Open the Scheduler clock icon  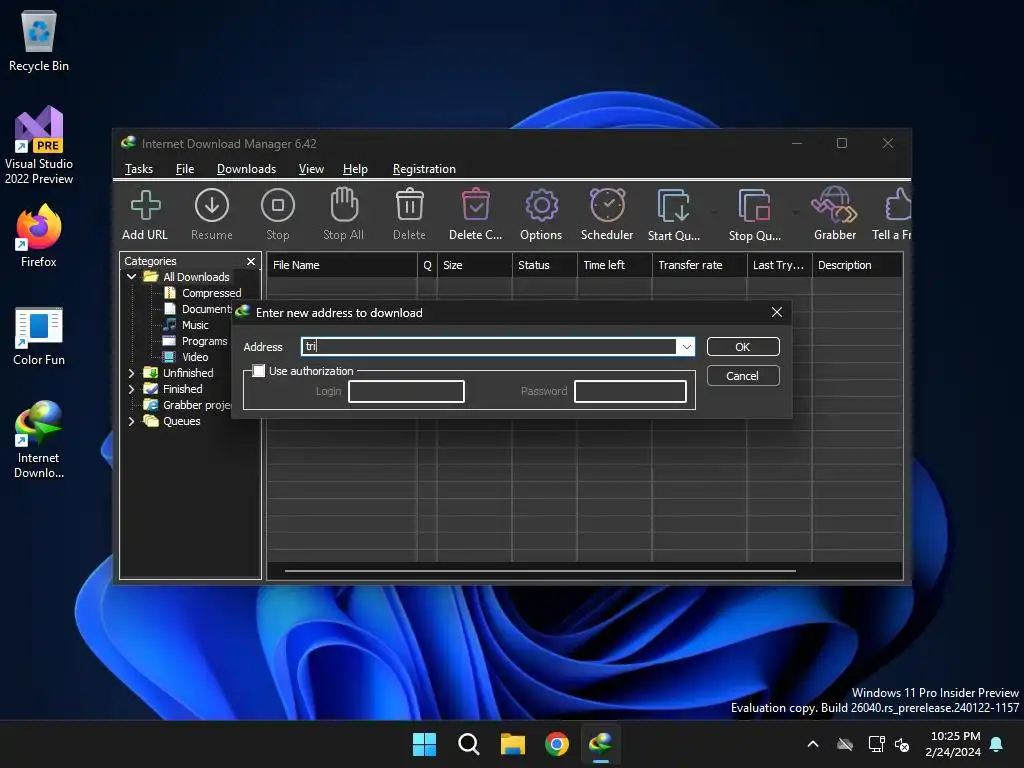point(607,205)
